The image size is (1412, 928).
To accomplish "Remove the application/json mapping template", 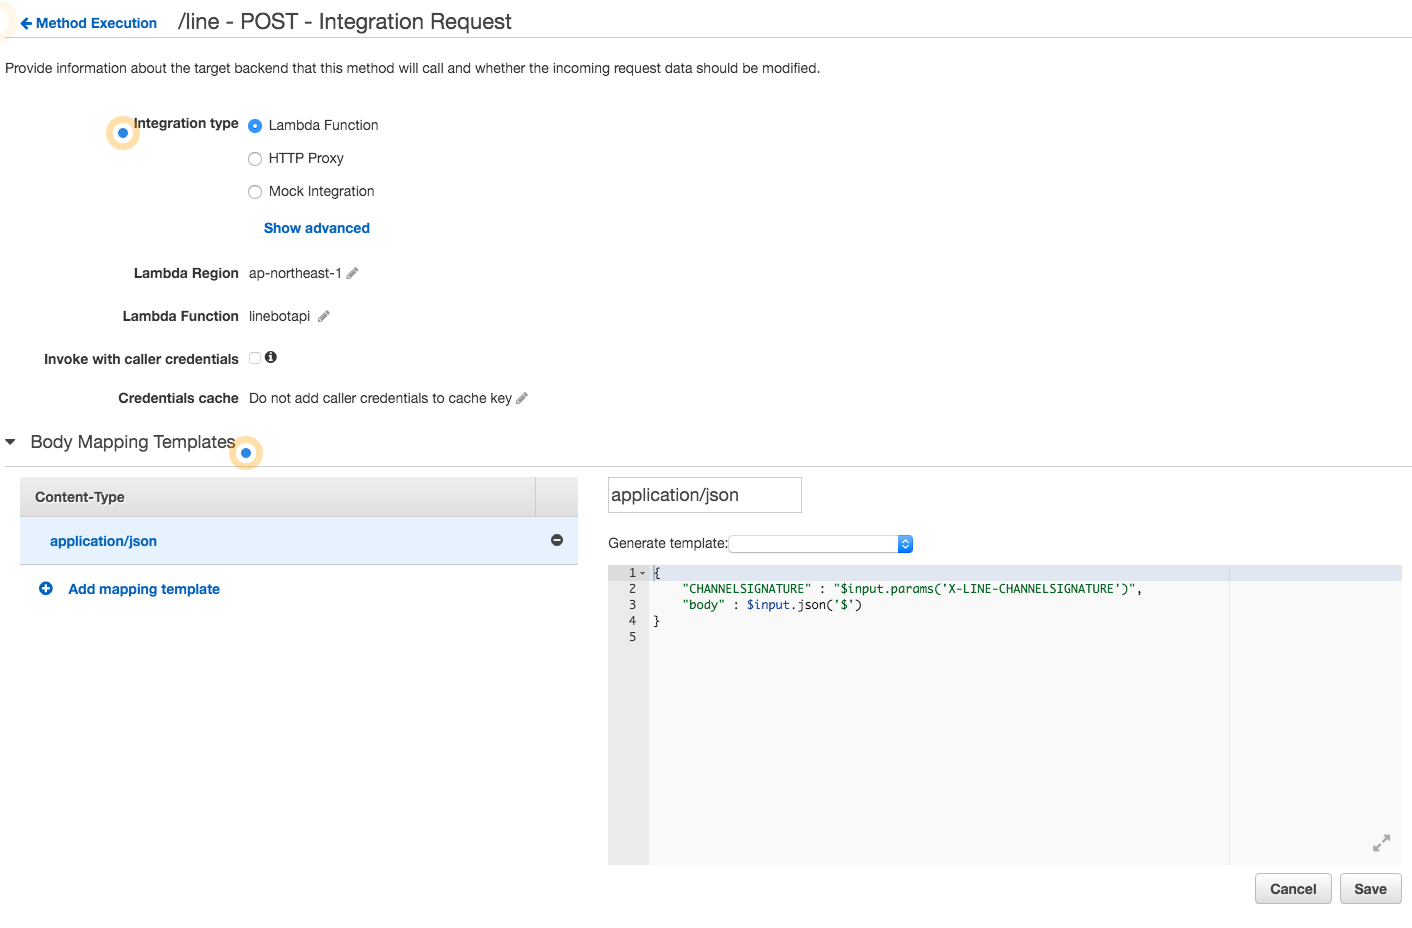I will point(557,540).
